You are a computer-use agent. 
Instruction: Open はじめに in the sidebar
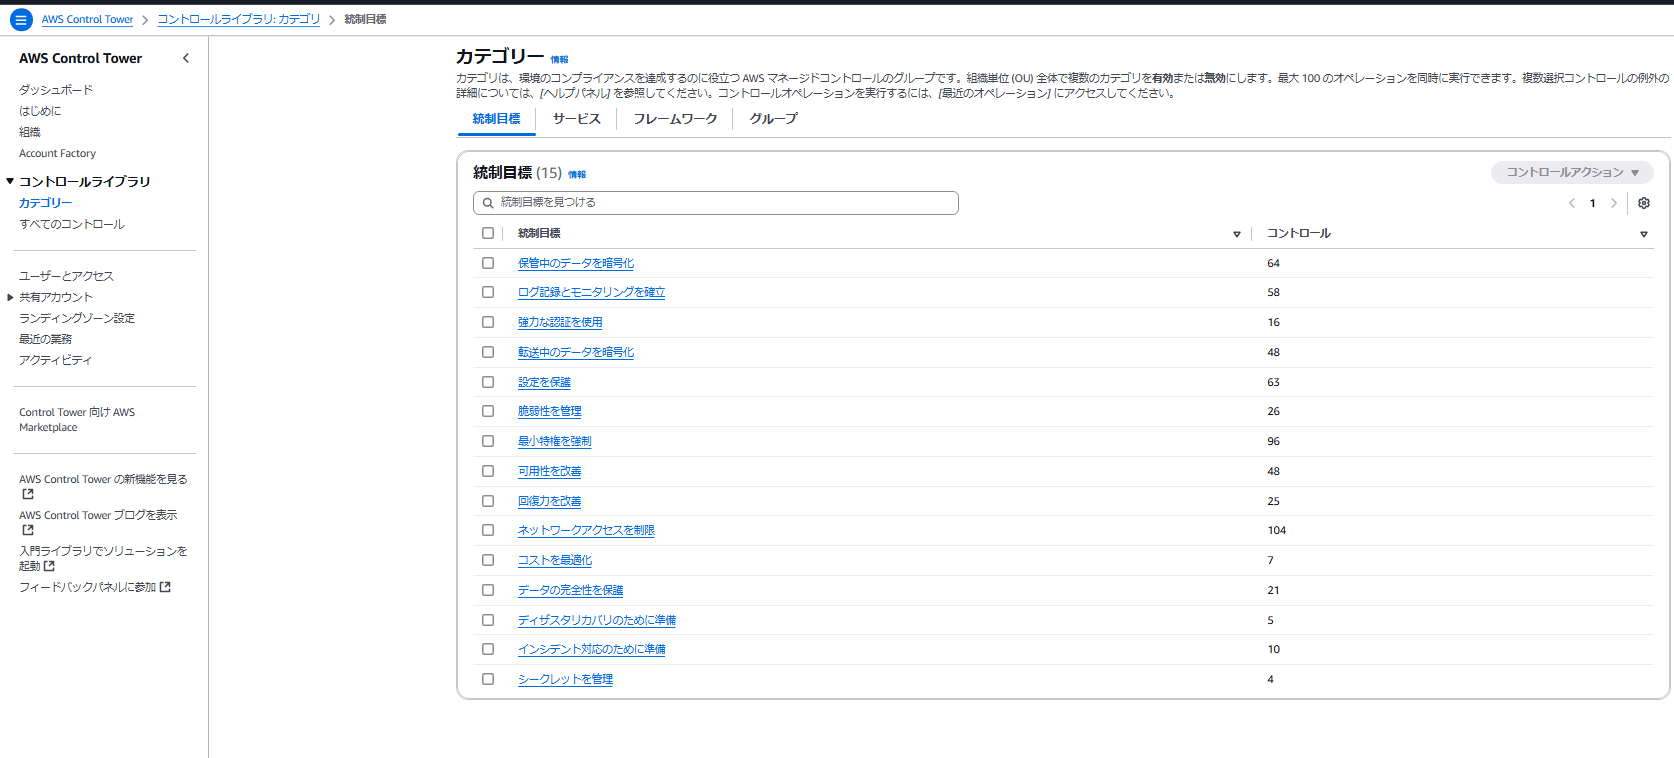point(40,111)
